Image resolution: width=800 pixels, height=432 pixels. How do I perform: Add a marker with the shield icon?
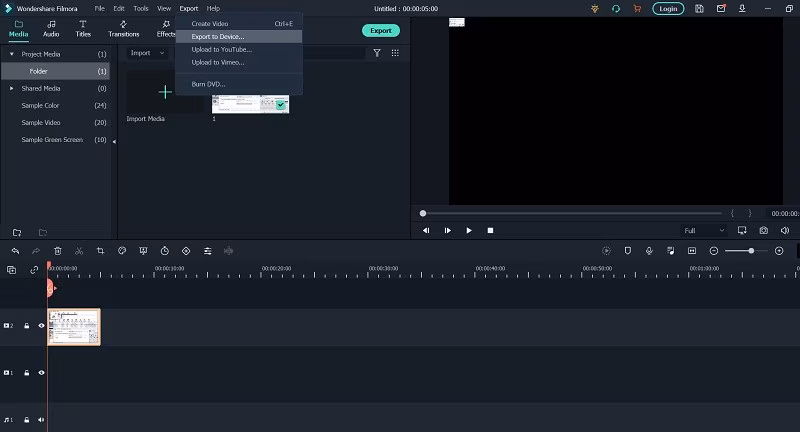pos(628,251)
